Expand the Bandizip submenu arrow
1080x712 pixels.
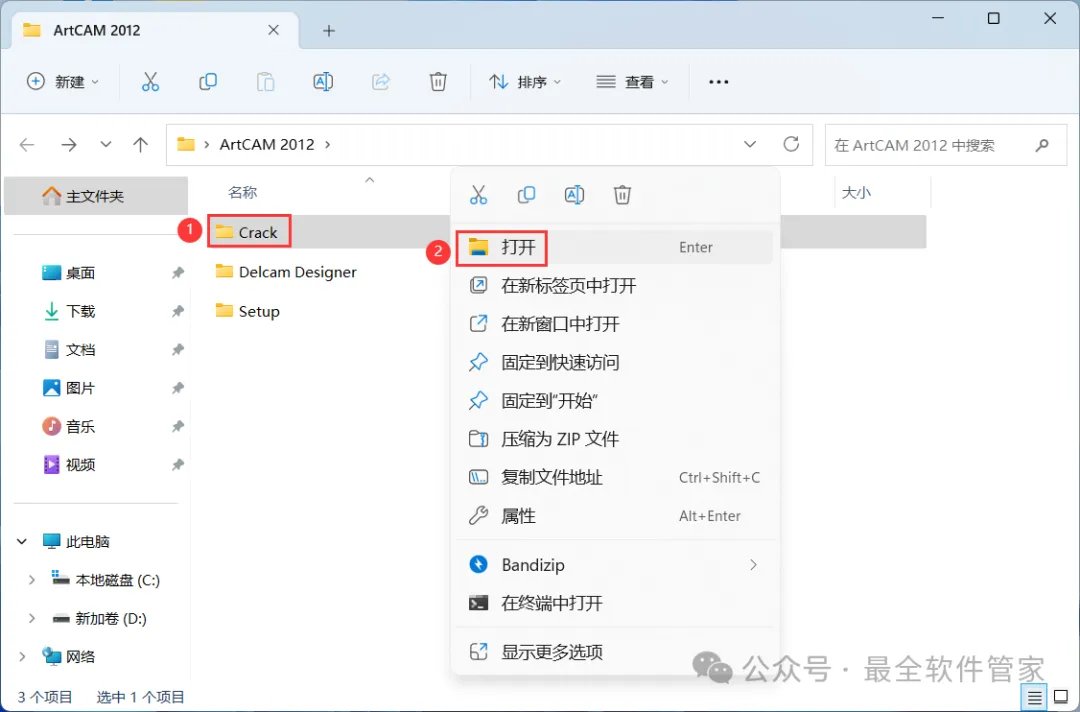pos(753,565)
